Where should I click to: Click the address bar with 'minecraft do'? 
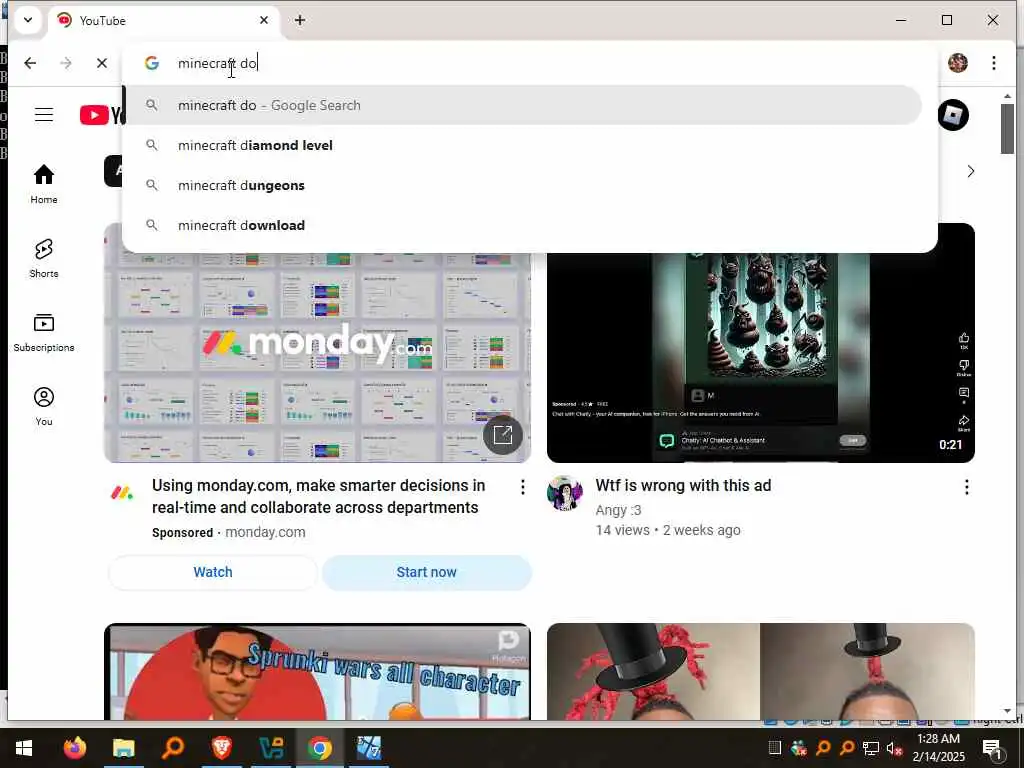point(530,63)
